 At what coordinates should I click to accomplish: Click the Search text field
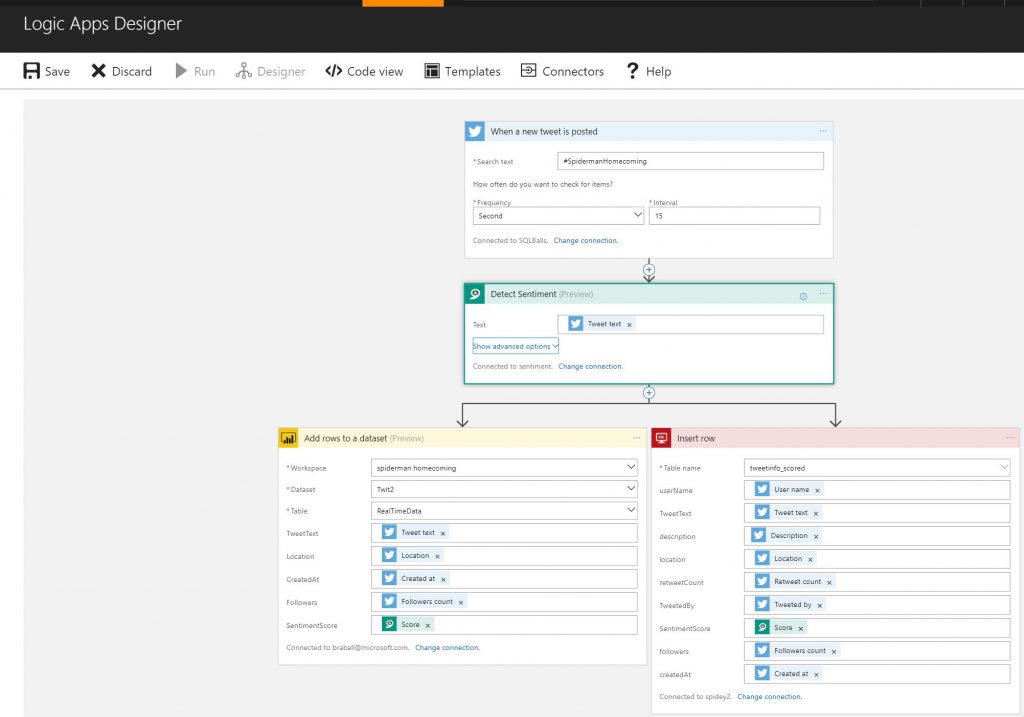(690, 161)
